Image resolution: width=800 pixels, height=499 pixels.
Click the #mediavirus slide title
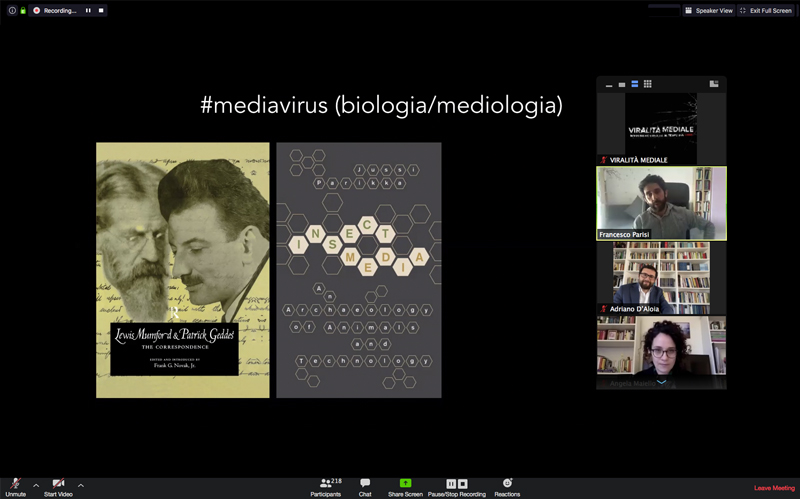(382, 105)
